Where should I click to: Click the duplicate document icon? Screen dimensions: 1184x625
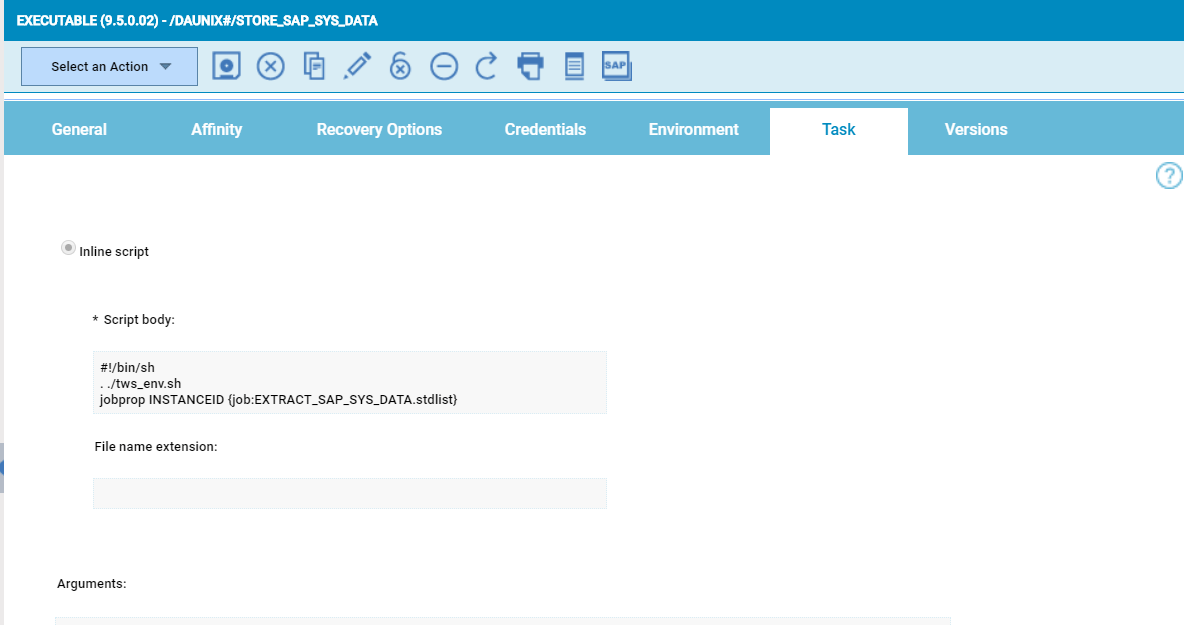[x=314, y=67]
